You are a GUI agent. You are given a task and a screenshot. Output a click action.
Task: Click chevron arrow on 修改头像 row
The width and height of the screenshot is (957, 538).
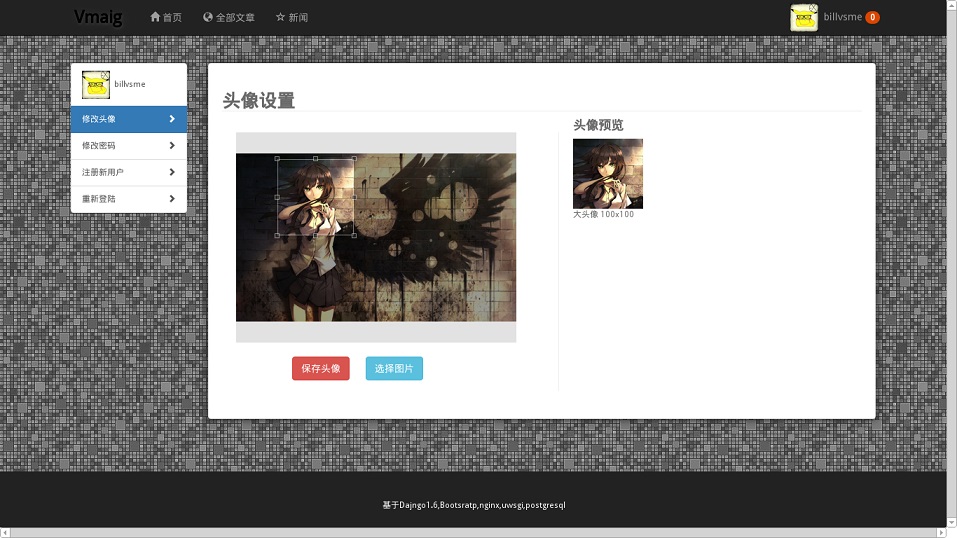[172, 119]
